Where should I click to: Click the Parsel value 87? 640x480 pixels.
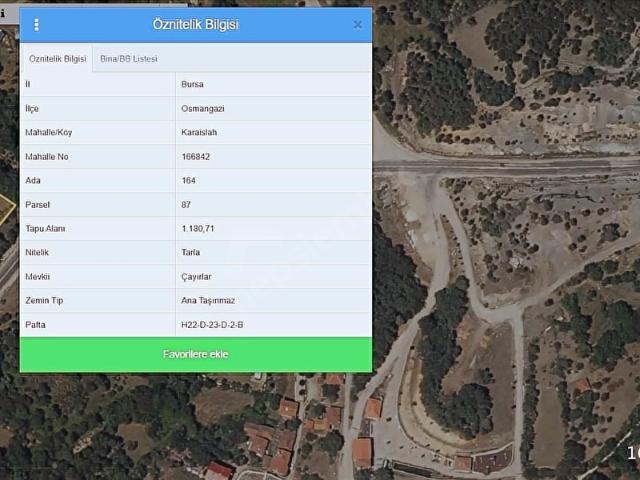pyautogui.click(x=186, y=205)
